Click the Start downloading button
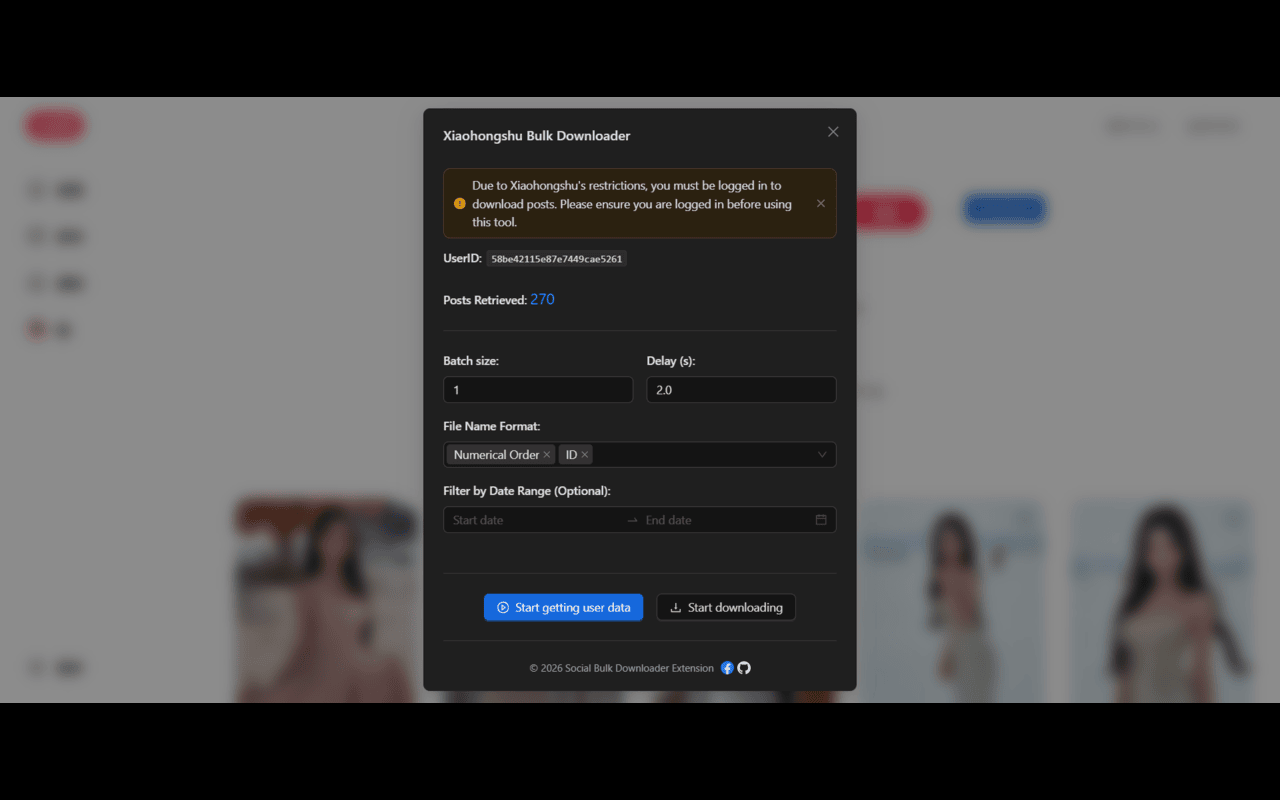 tap(725, 607)
